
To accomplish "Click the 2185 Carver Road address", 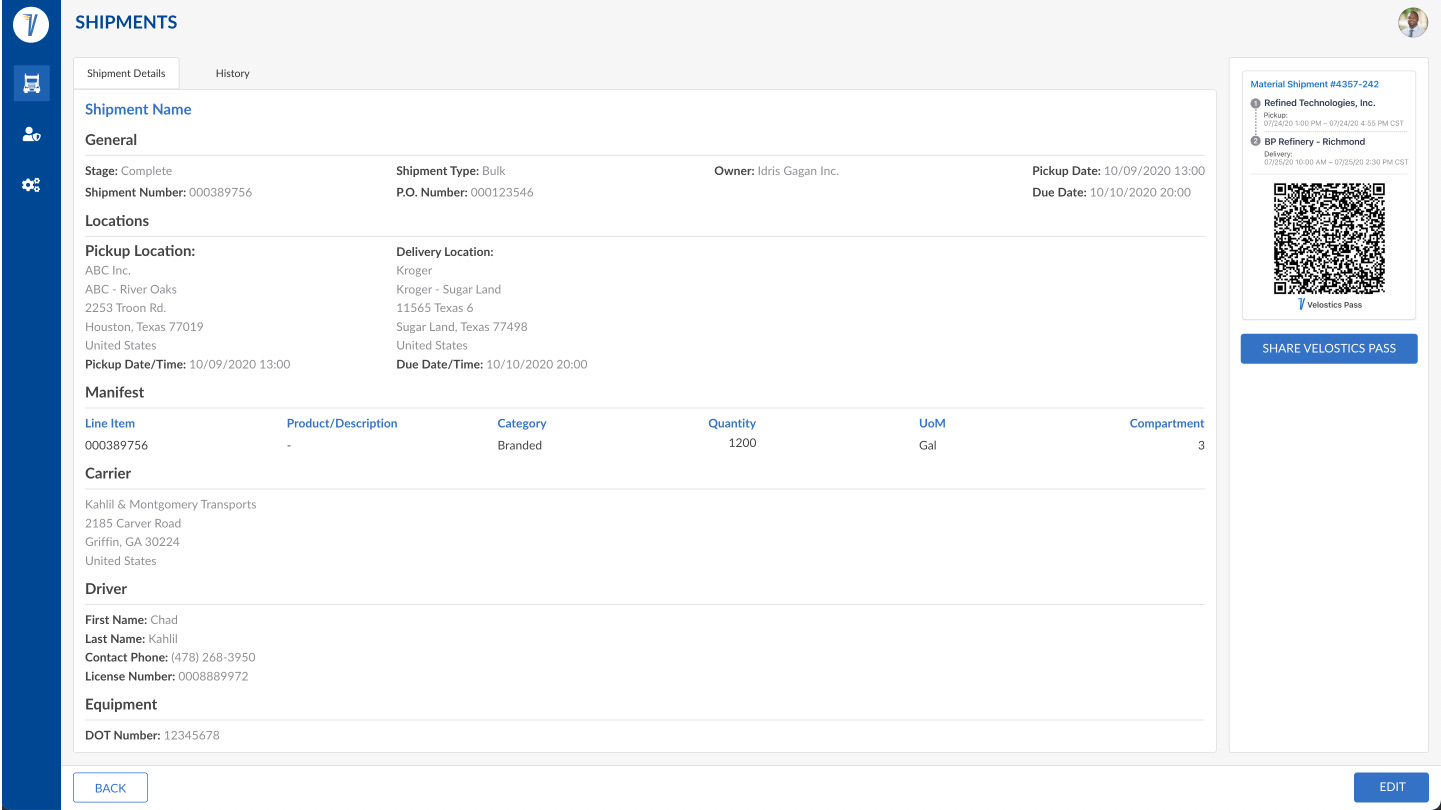I will pyautogui.click(x=133, y=523).
